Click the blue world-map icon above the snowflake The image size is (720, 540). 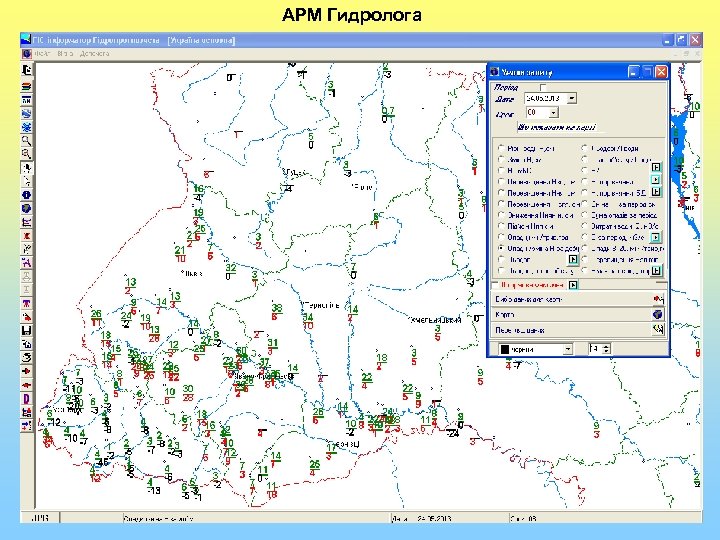click(x=27, y=113)
